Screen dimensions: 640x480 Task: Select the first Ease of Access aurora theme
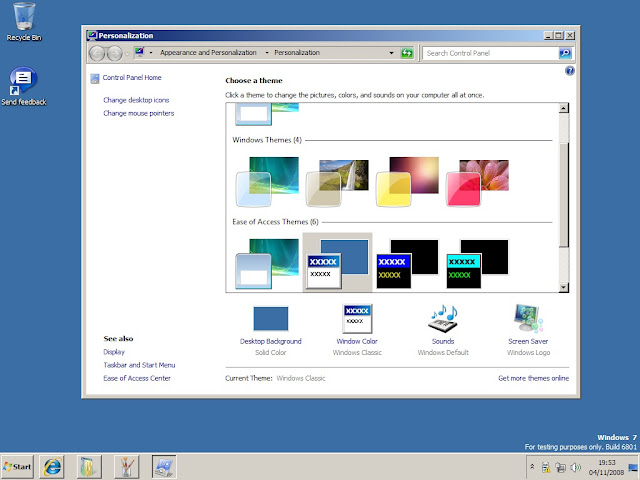(267, 264)
